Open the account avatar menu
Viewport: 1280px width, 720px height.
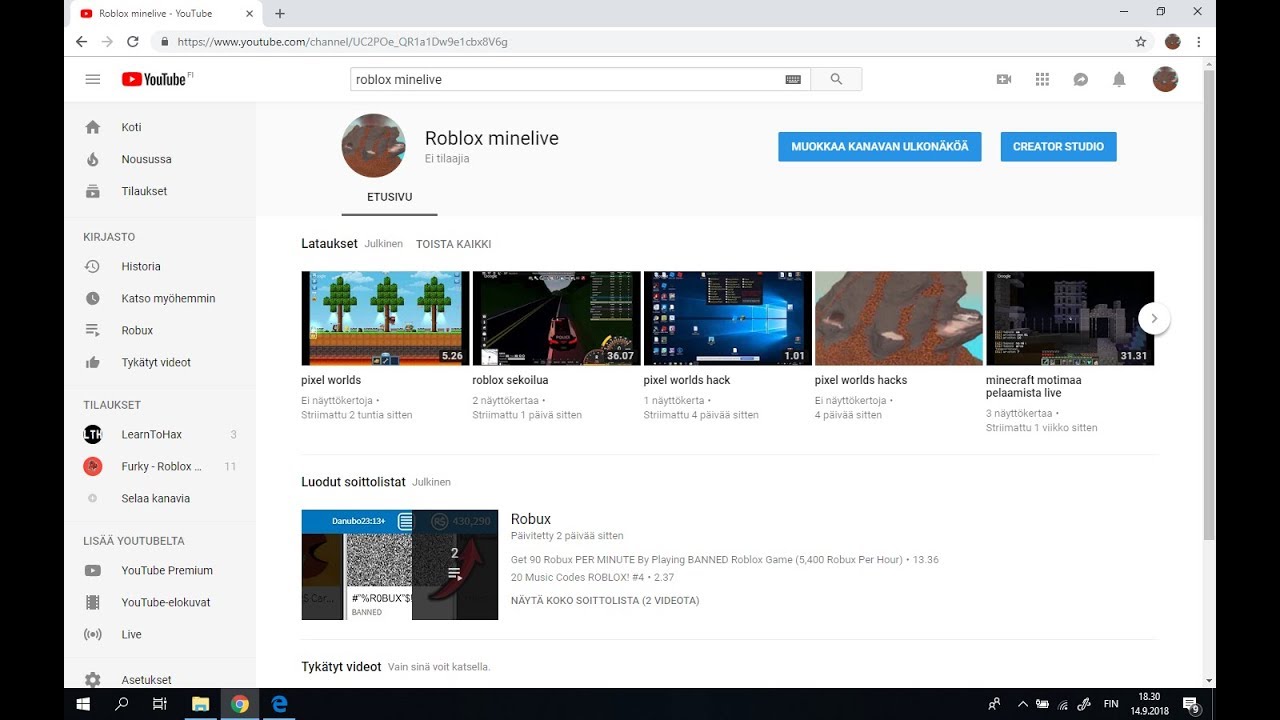click(x=1165, y=79)
